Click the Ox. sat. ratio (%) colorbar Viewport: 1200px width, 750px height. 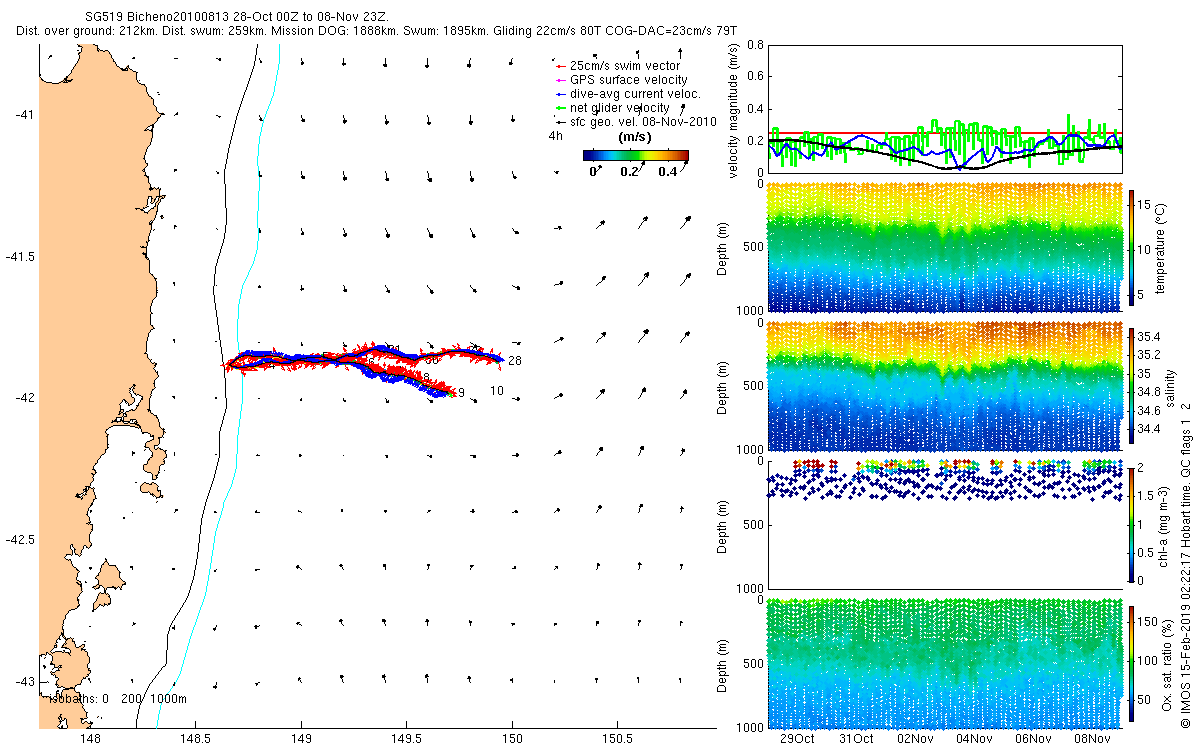[x=1132, y=662]
